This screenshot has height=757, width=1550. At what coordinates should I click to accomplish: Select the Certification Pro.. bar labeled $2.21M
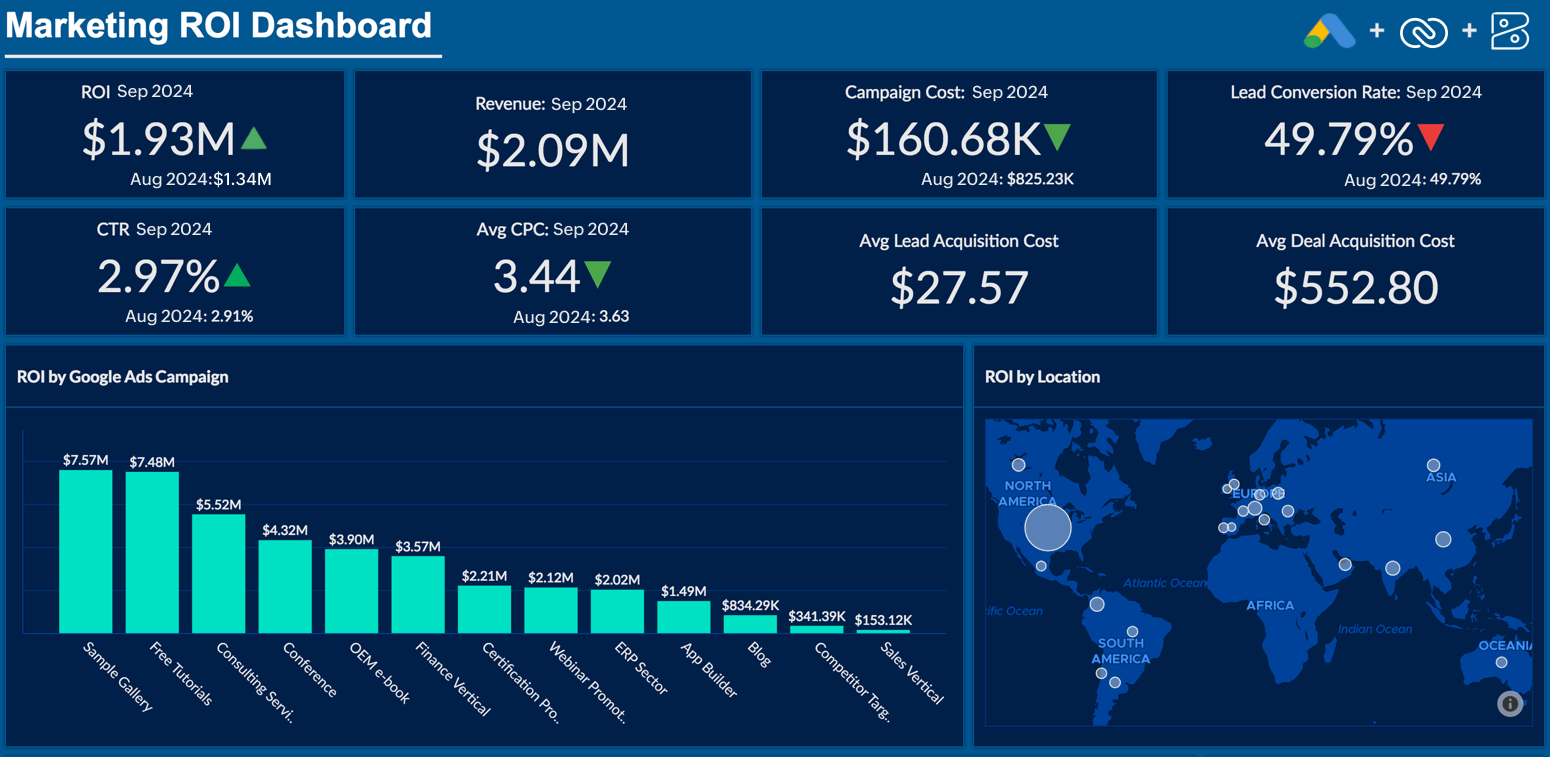coord(484,609)
